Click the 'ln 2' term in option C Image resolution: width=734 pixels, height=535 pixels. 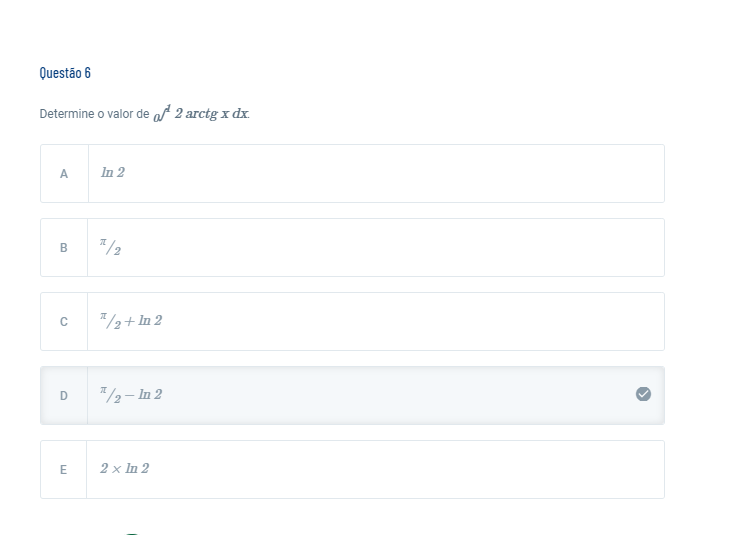pos(150,321)
